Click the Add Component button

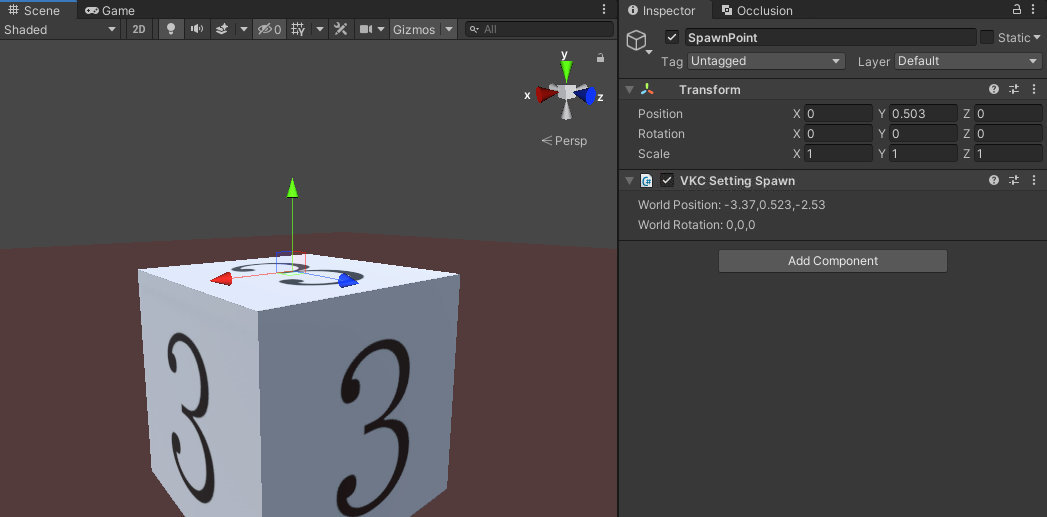[832, 261]
